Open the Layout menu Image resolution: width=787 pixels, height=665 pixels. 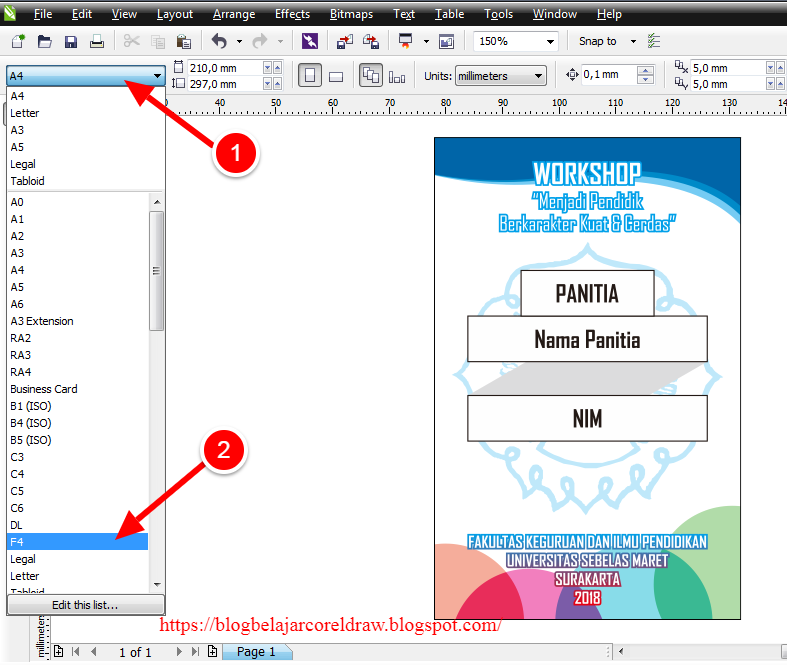[x=175, y=14]
